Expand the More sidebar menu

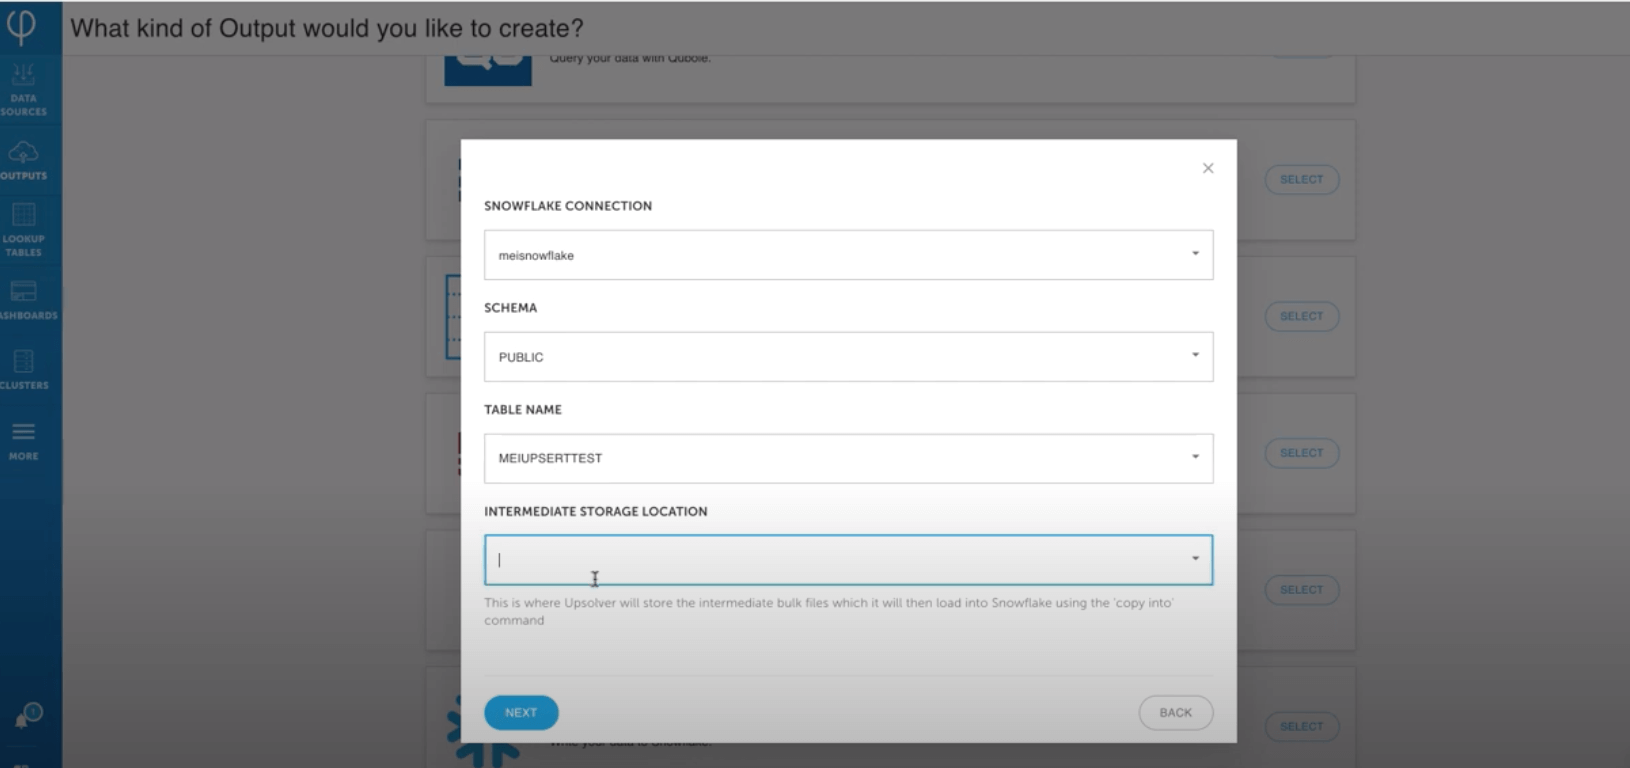(x=24, y=440)
